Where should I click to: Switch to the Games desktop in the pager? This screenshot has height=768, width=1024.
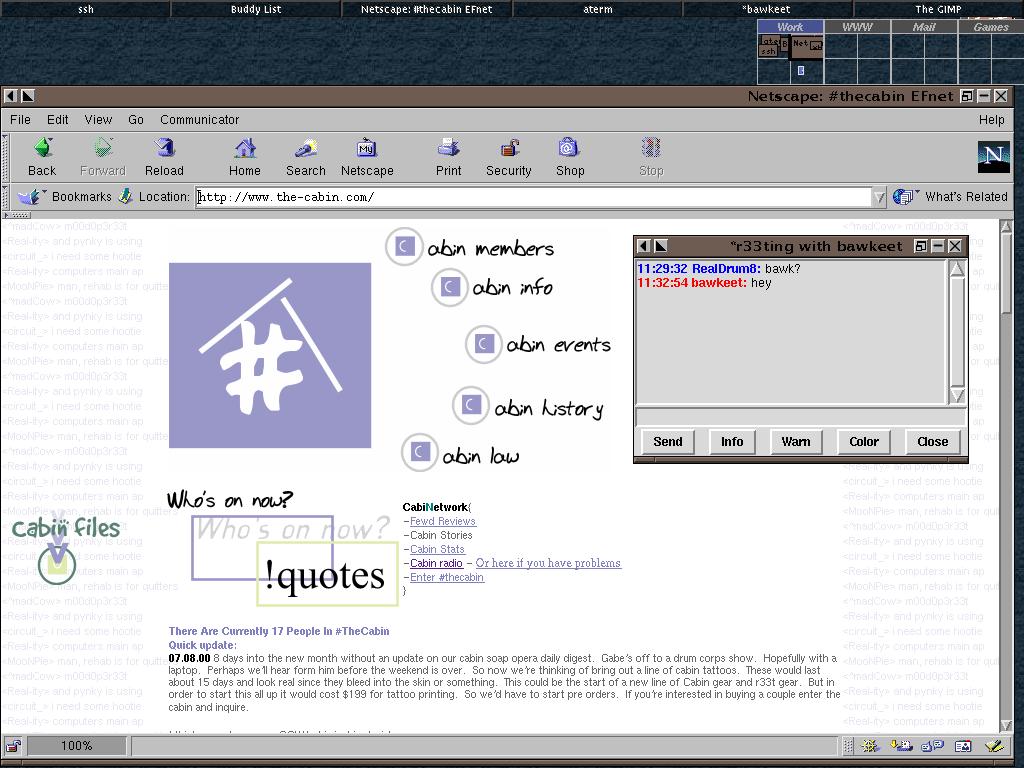point(991,27)
